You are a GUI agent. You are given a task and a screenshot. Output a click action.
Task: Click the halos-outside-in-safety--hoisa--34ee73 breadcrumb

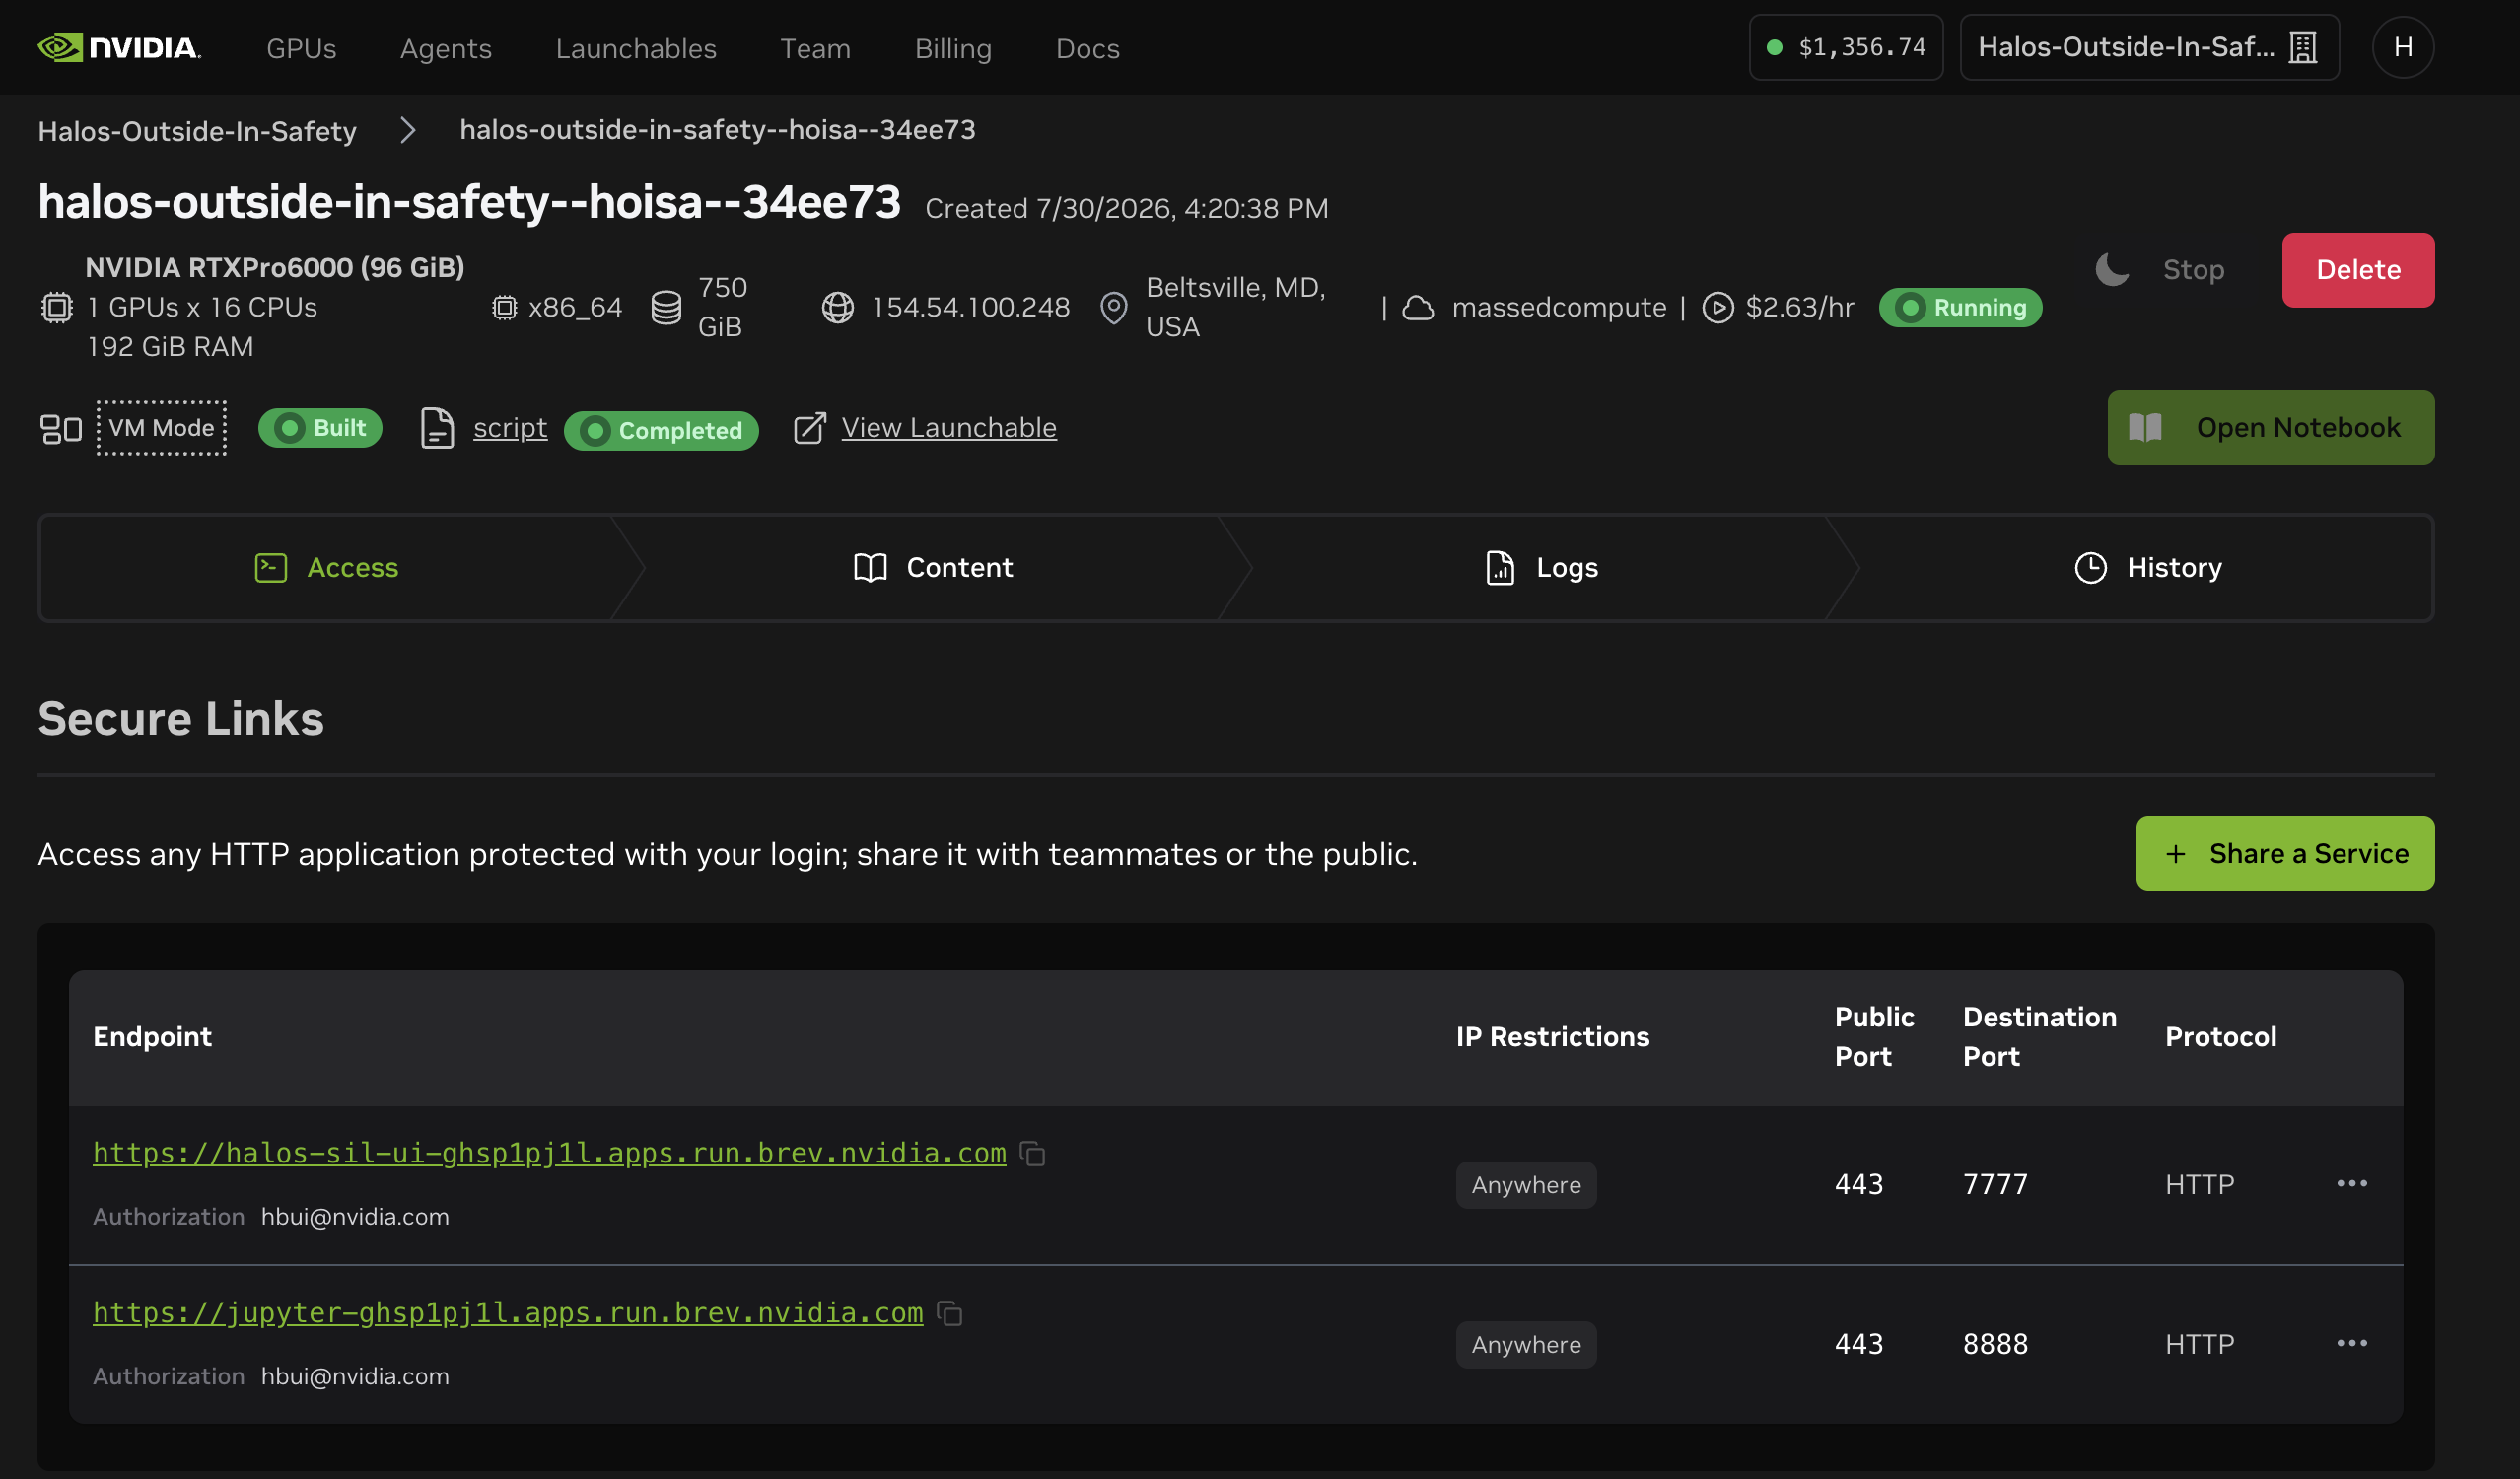(717, 129)
